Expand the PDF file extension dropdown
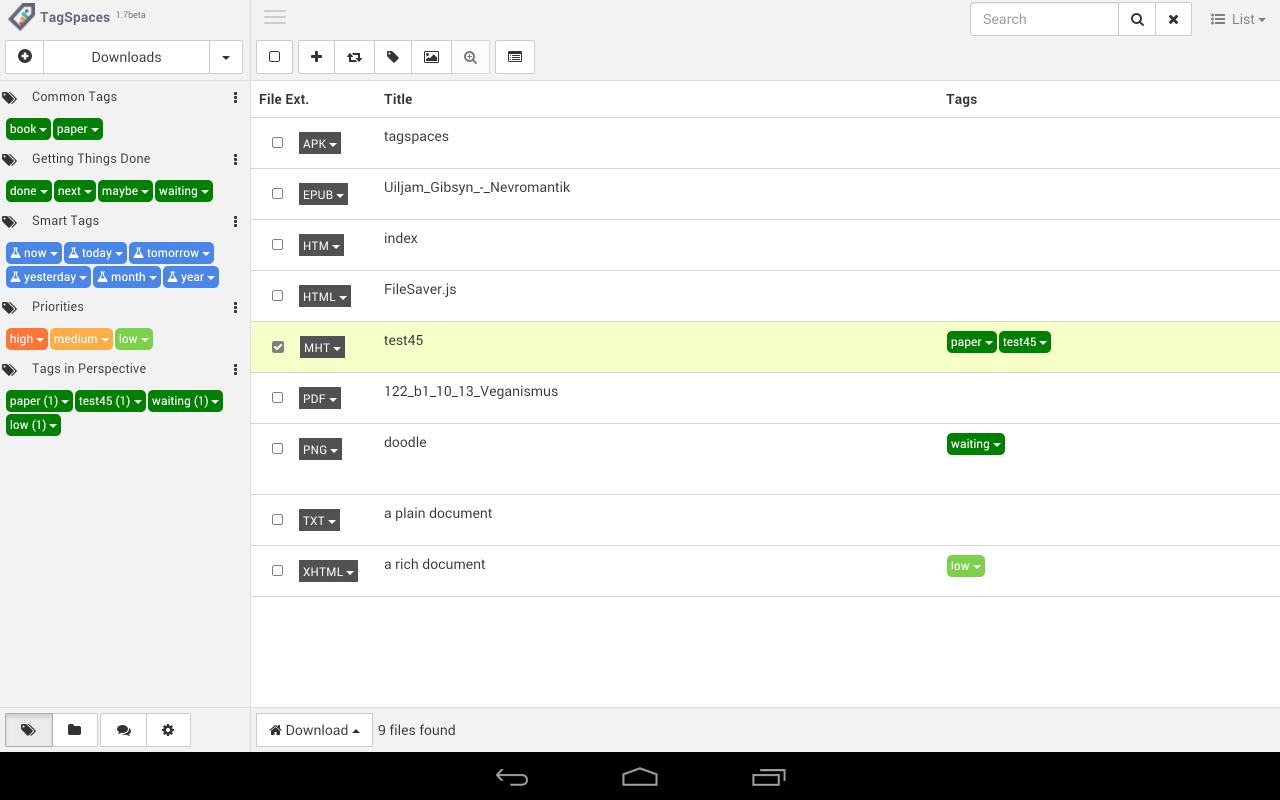Viewport: 1280px width, 800px height. (x=320, y=398)
